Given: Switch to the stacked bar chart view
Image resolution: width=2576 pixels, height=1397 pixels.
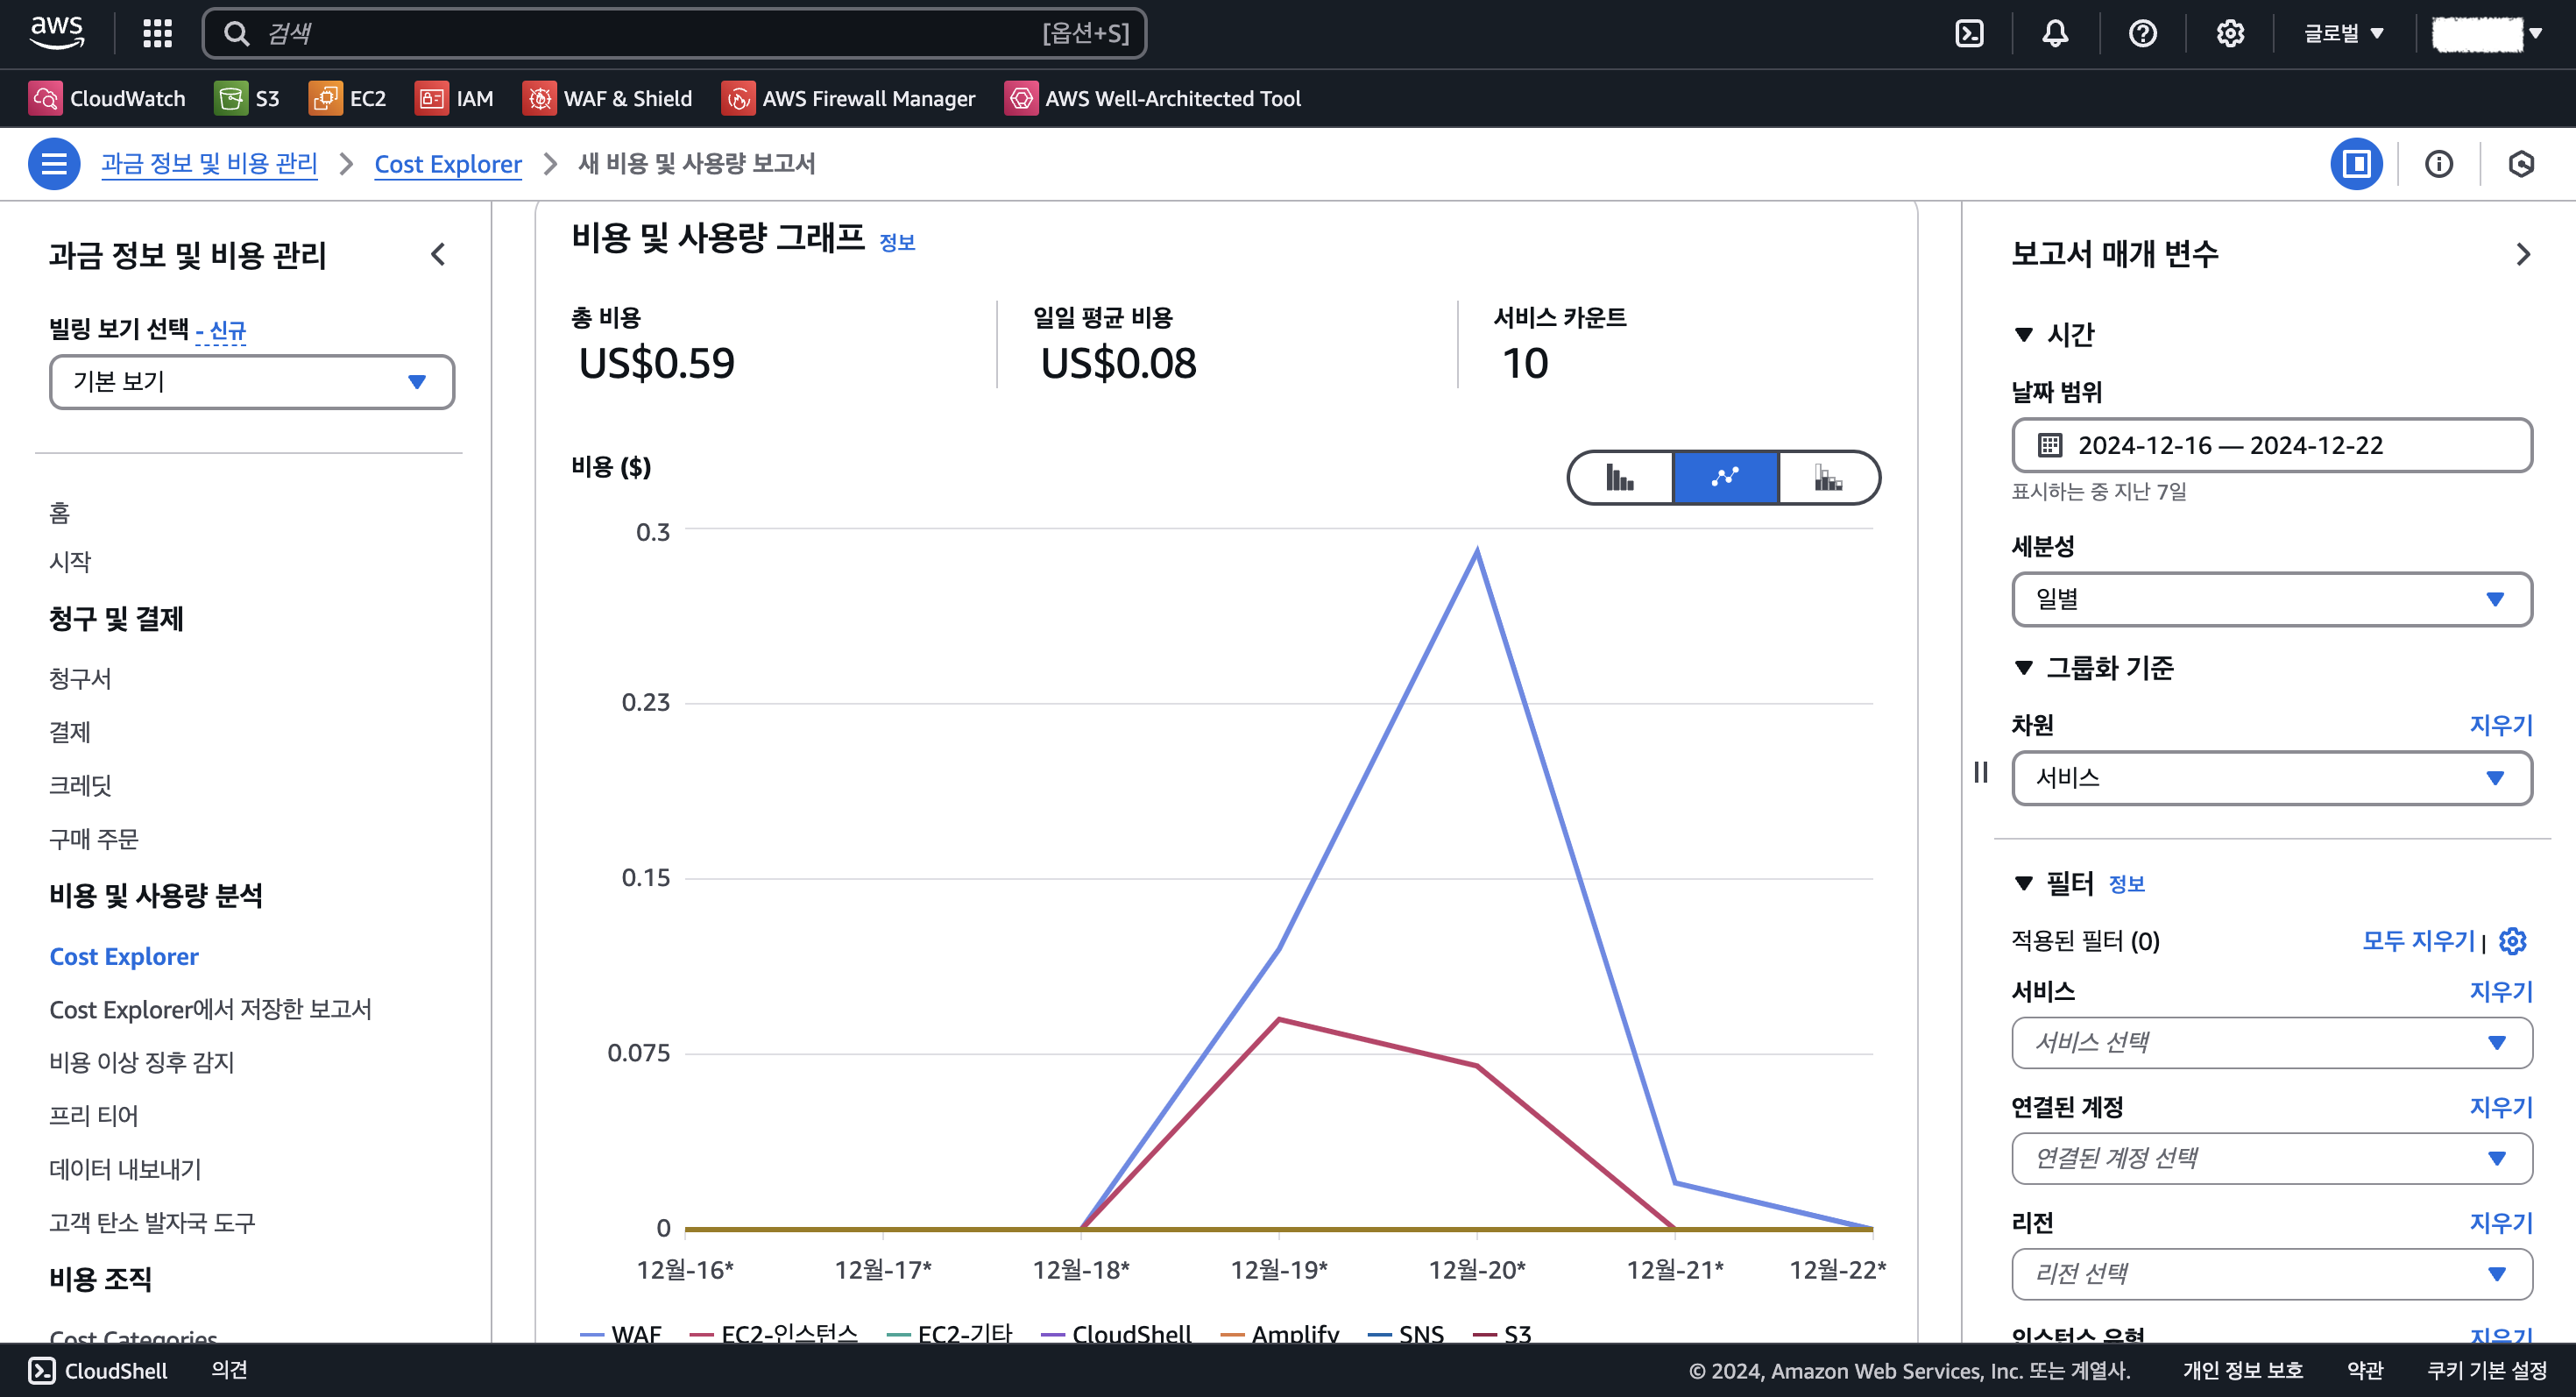Looking at the screenshot, I should click(1828, 478).
